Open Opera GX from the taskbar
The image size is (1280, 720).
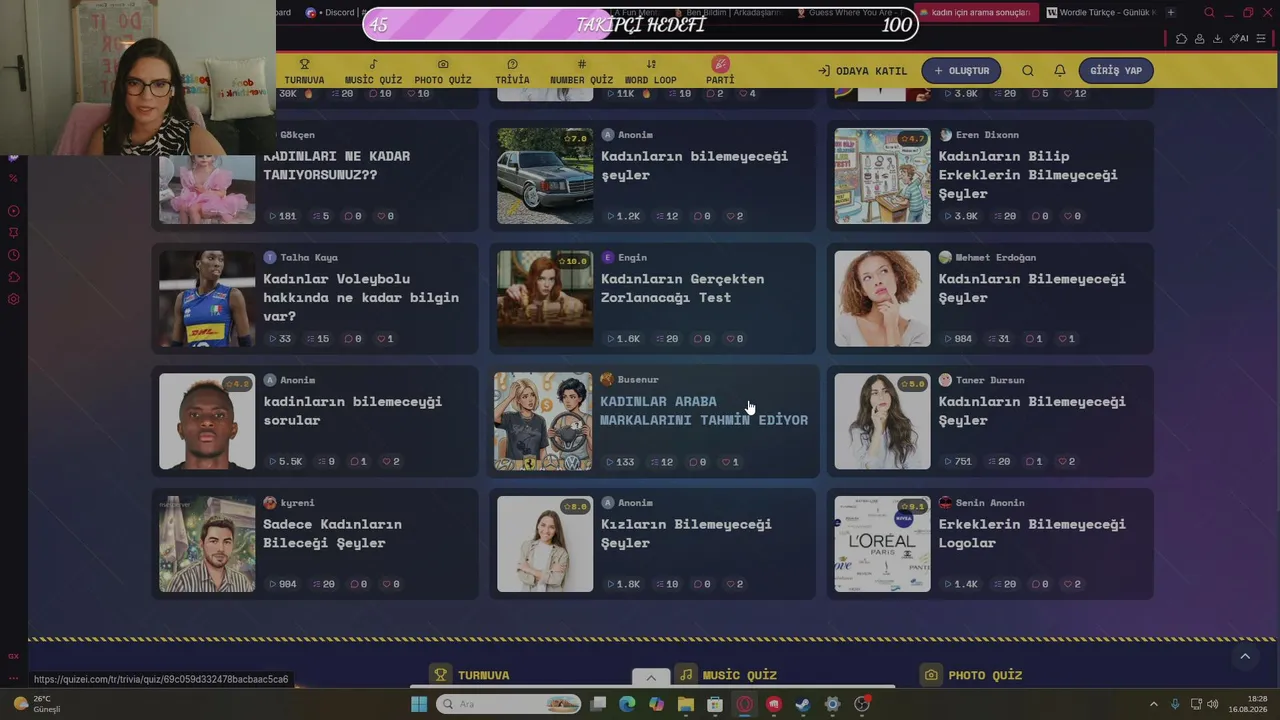tap(744, 704)
